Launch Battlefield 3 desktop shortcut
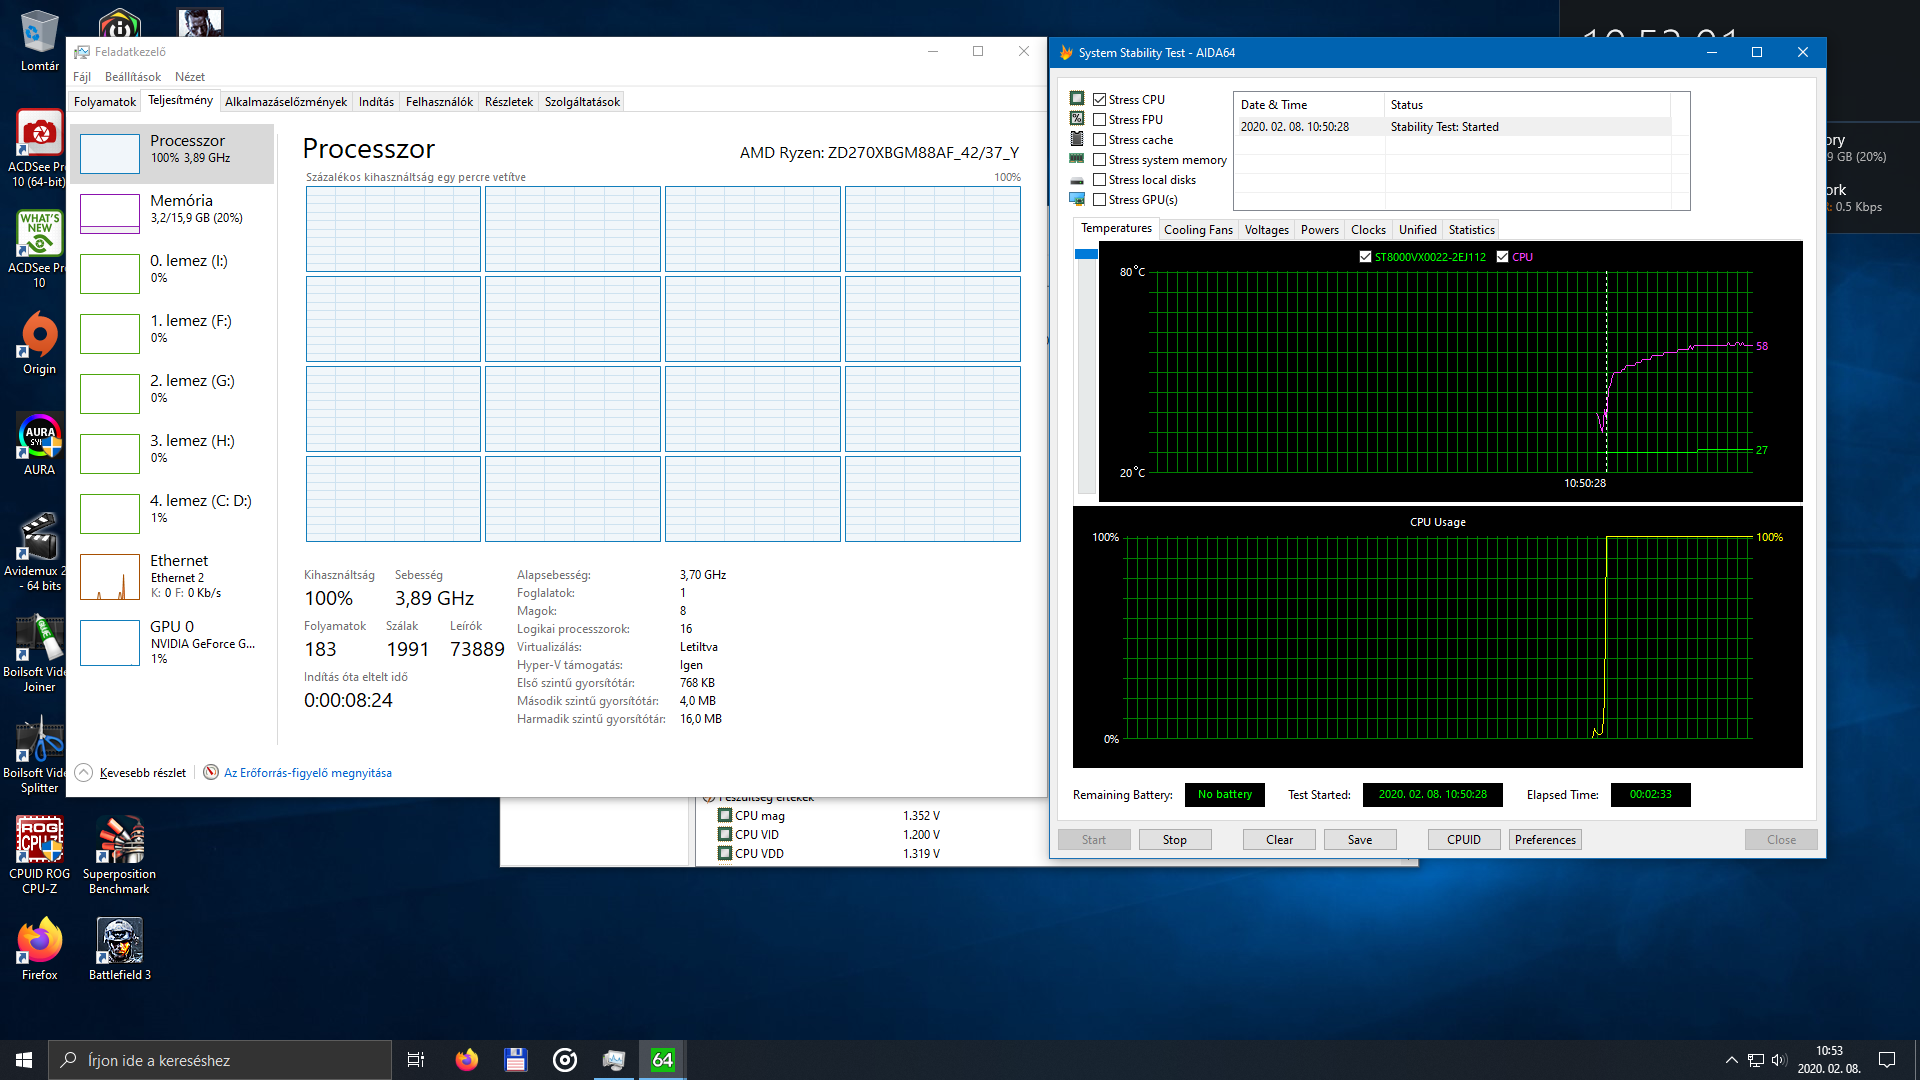1920x1080 pixels. [119, 950]
